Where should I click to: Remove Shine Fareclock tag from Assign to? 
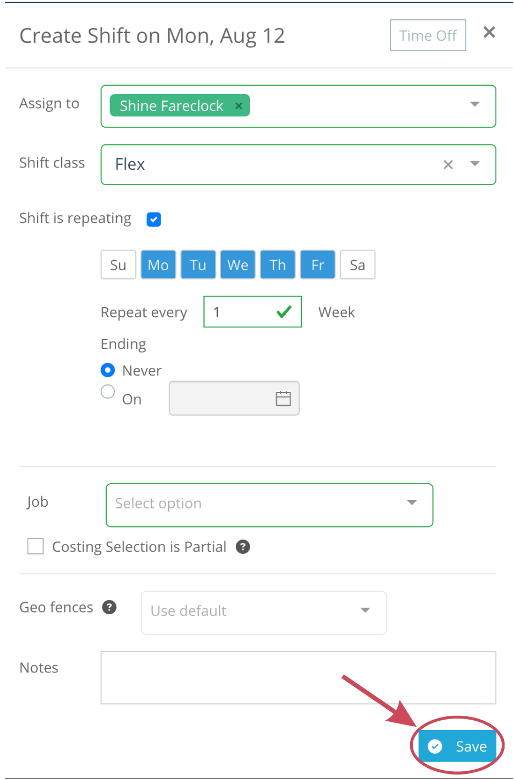point(238,106)
